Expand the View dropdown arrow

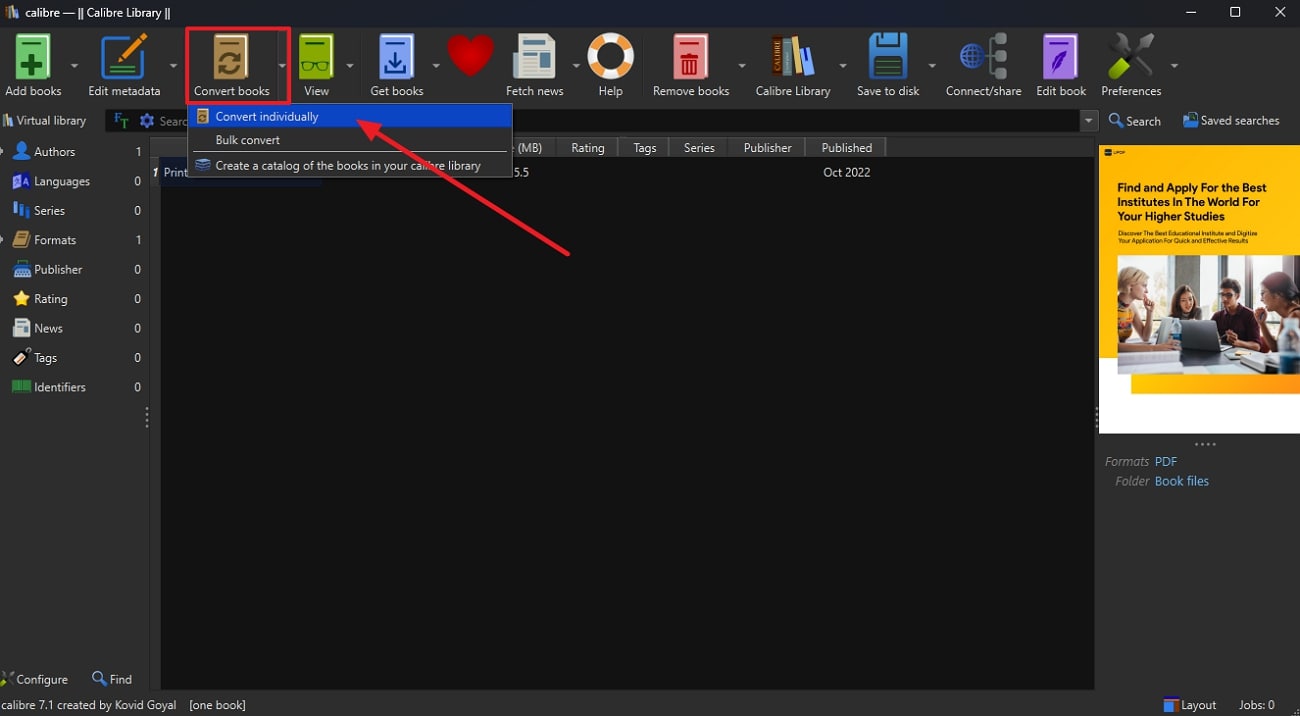(x=350, y=66)
